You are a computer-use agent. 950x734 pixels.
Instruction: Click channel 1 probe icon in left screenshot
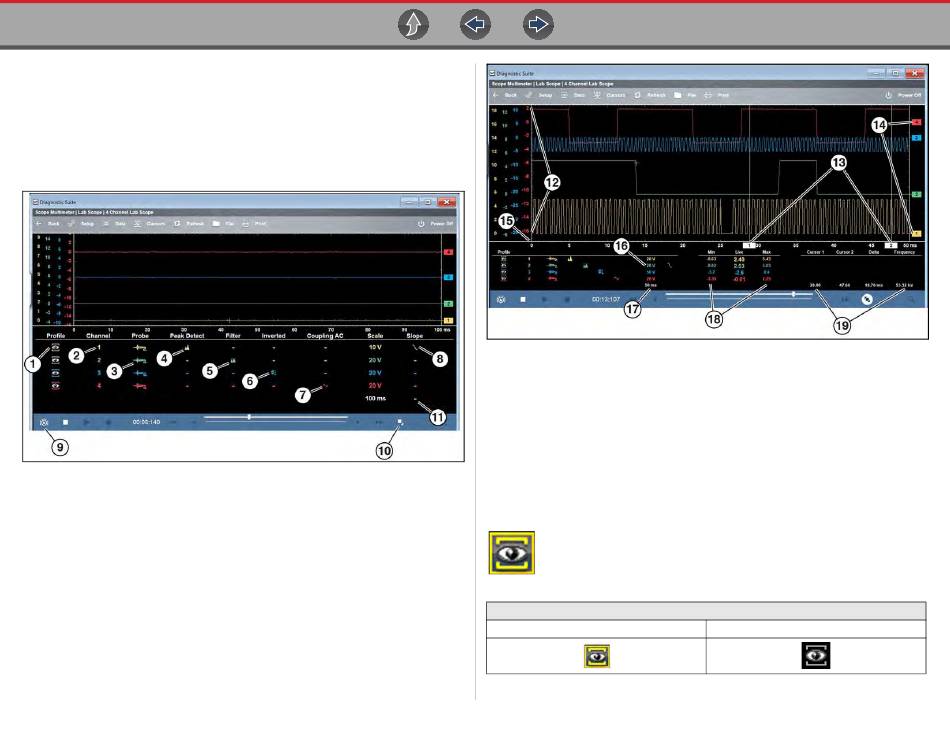click(x=140, y=347)
